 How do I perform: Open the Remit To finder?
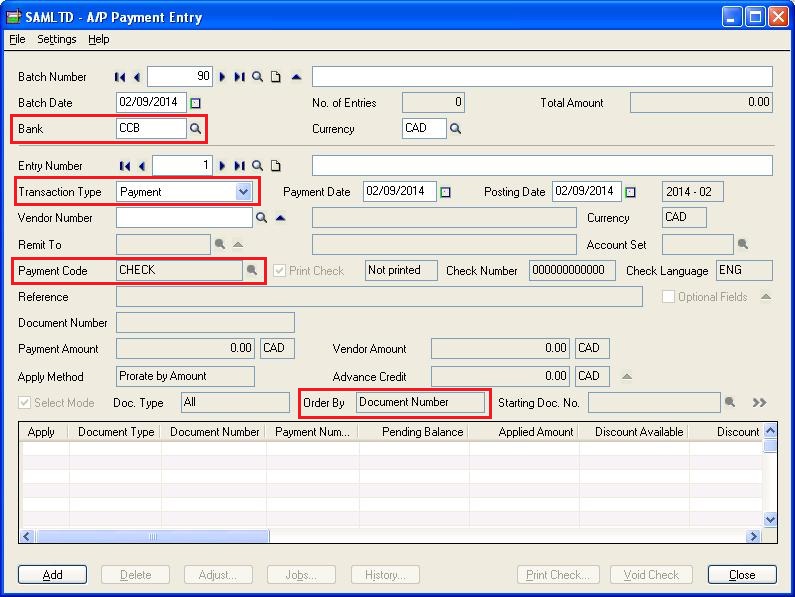[x=220, y=244]
